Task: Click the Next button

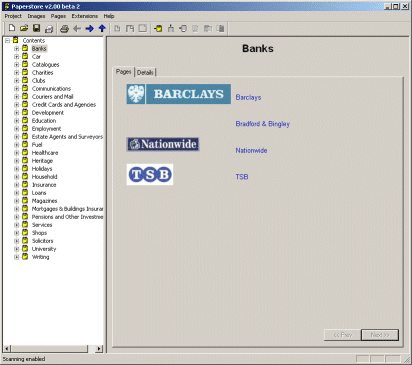Action: [380, 335]
